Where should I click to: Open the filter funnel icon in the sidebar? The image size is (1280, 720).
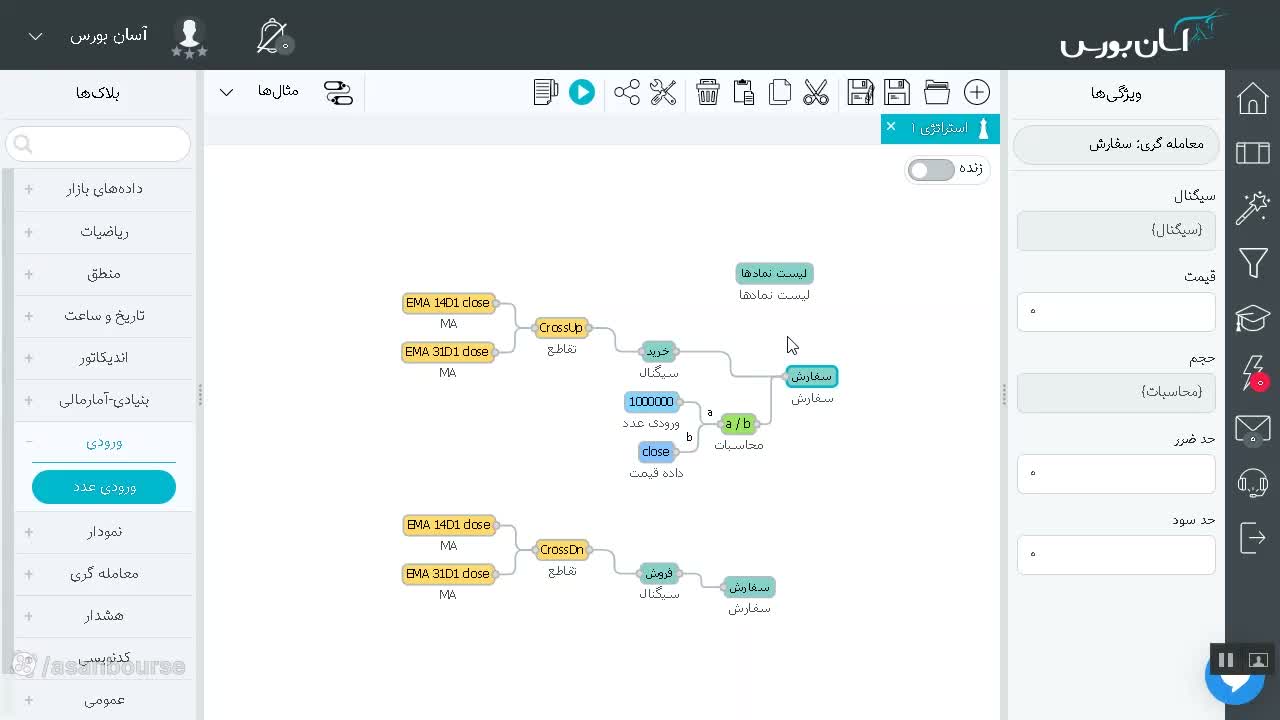1253,263
